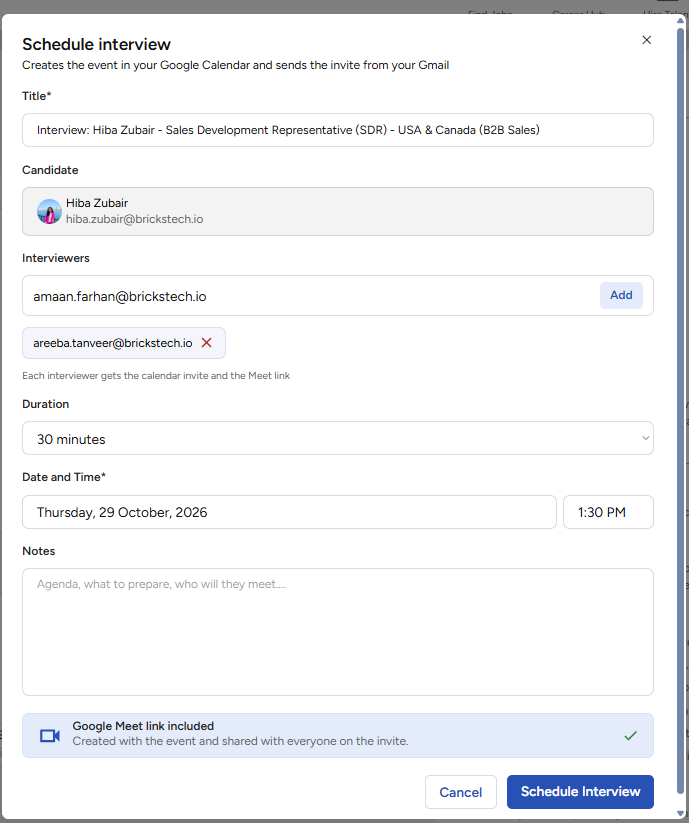Click the Google Meet video camera icon
This screenshot has height=823, width=689.
[x=50, y=736]
